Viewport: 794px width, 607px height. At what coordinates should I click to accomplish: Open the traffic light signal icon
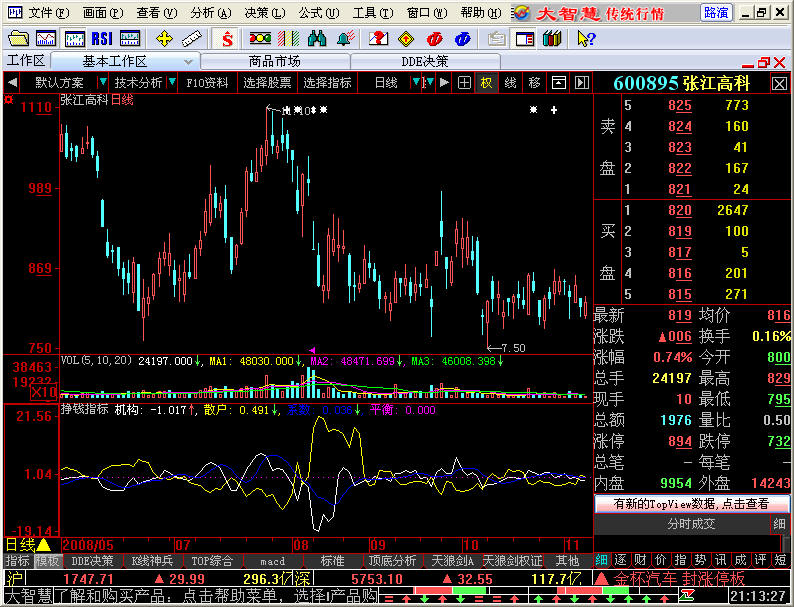tap(260, 38)
